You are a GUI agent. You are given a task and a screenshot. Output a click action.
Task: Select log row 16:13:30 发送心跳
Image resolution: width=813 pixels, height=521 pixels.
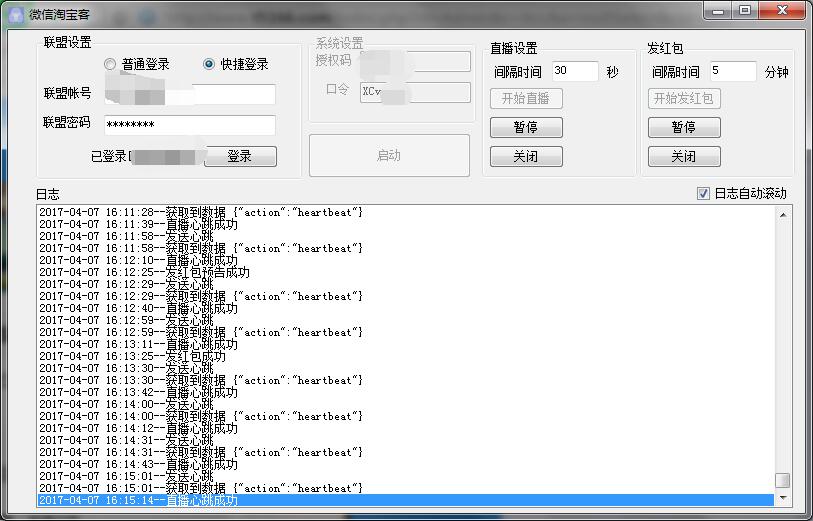point(405,368)
